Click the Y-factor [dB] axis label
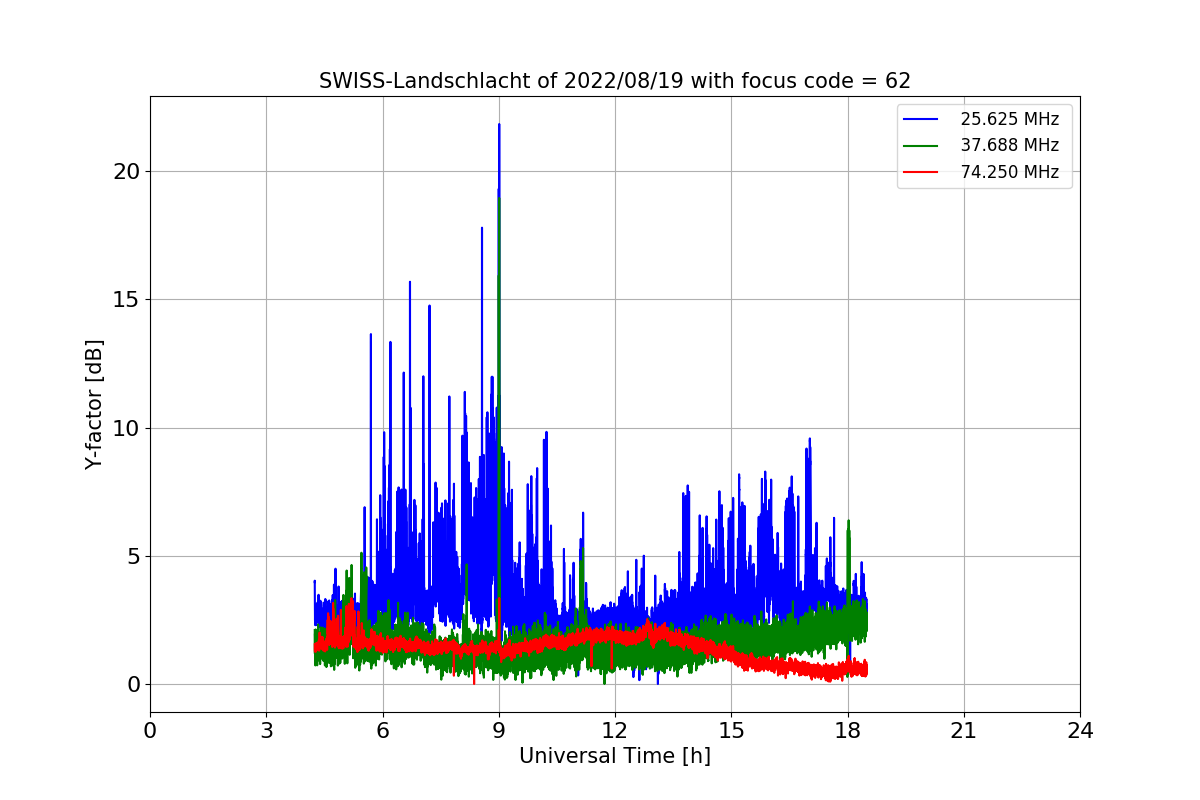Viewport: 1200px width, 800px height. 94,404
